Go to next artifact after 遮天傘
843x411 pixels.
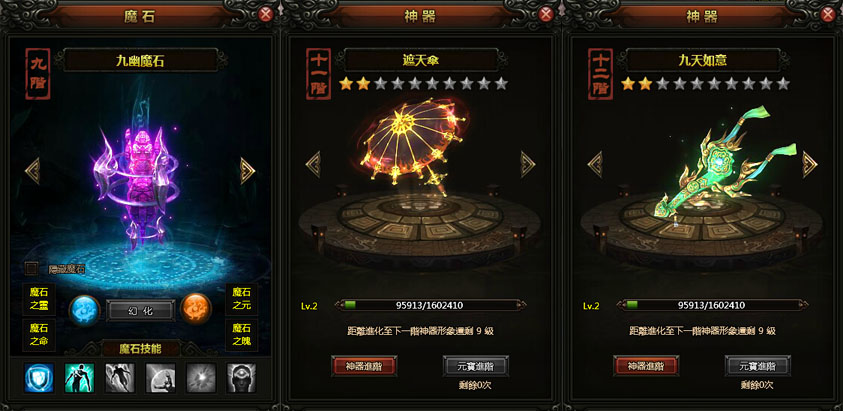528,164
